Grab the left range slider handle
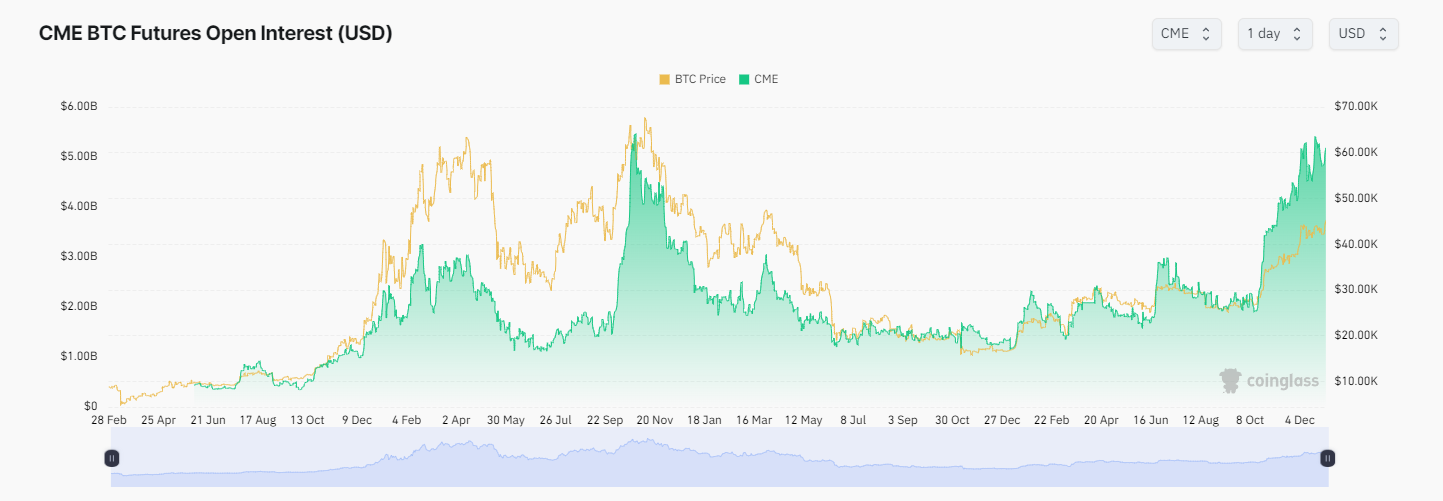This screenshot has height=501, width=1443. 112,458
